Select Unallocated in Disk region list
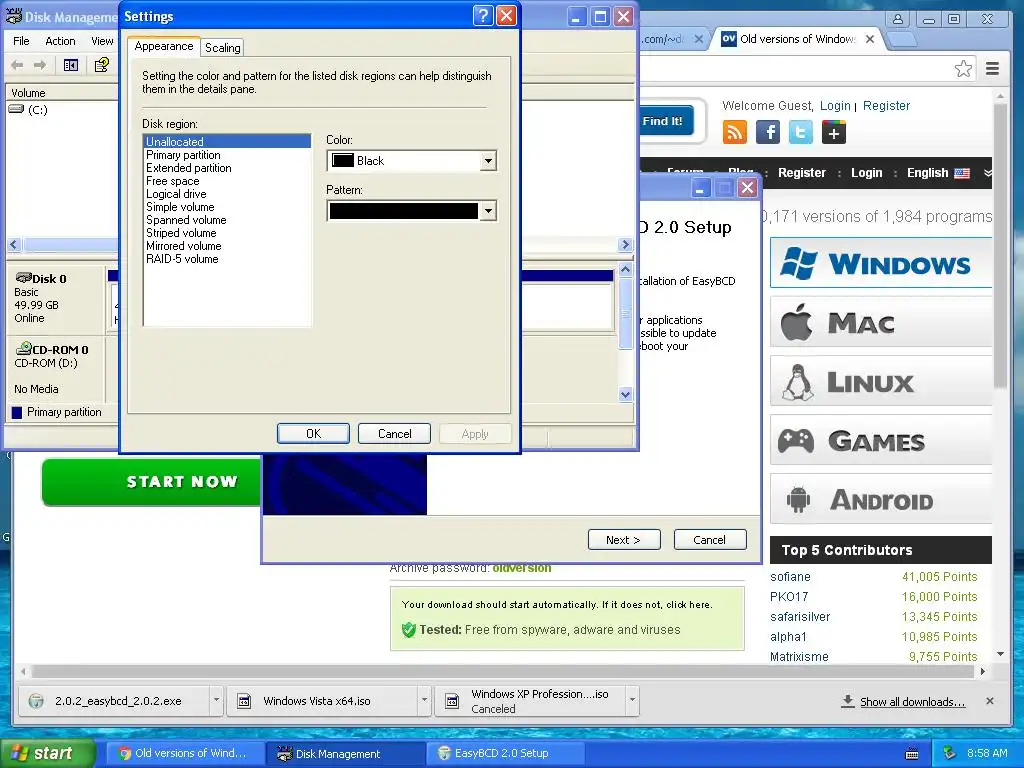The width and height of the screenshot is (1024, 768). [227, 141]
